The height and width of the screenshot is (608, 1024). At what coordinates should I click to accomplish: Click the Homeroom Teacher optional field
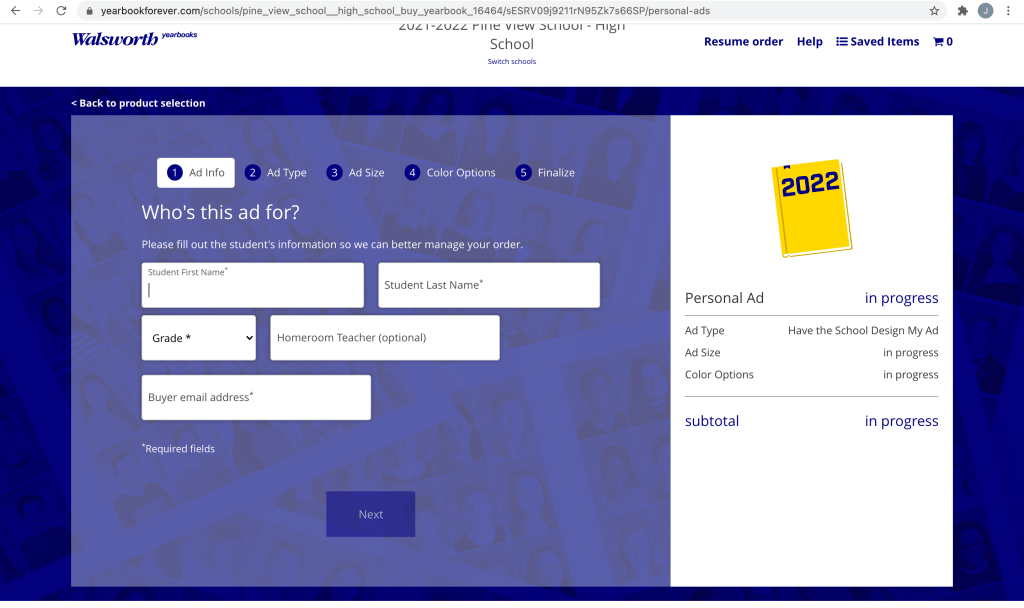pos(384,338)
